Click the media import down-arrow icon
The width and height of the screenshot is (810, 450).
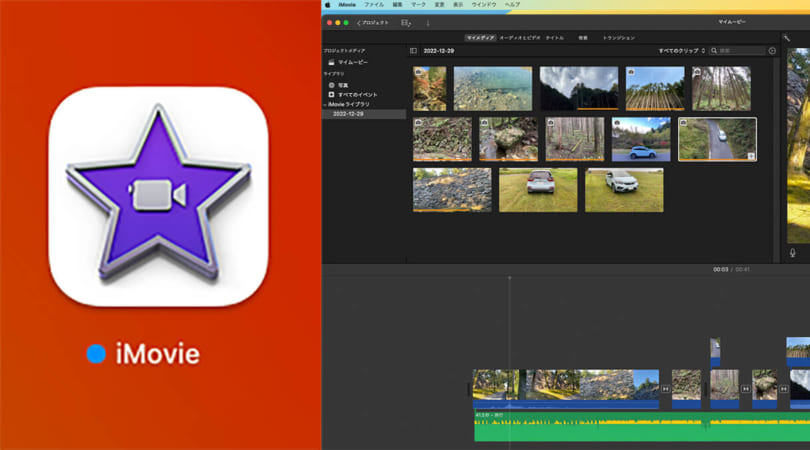[428, 23]
